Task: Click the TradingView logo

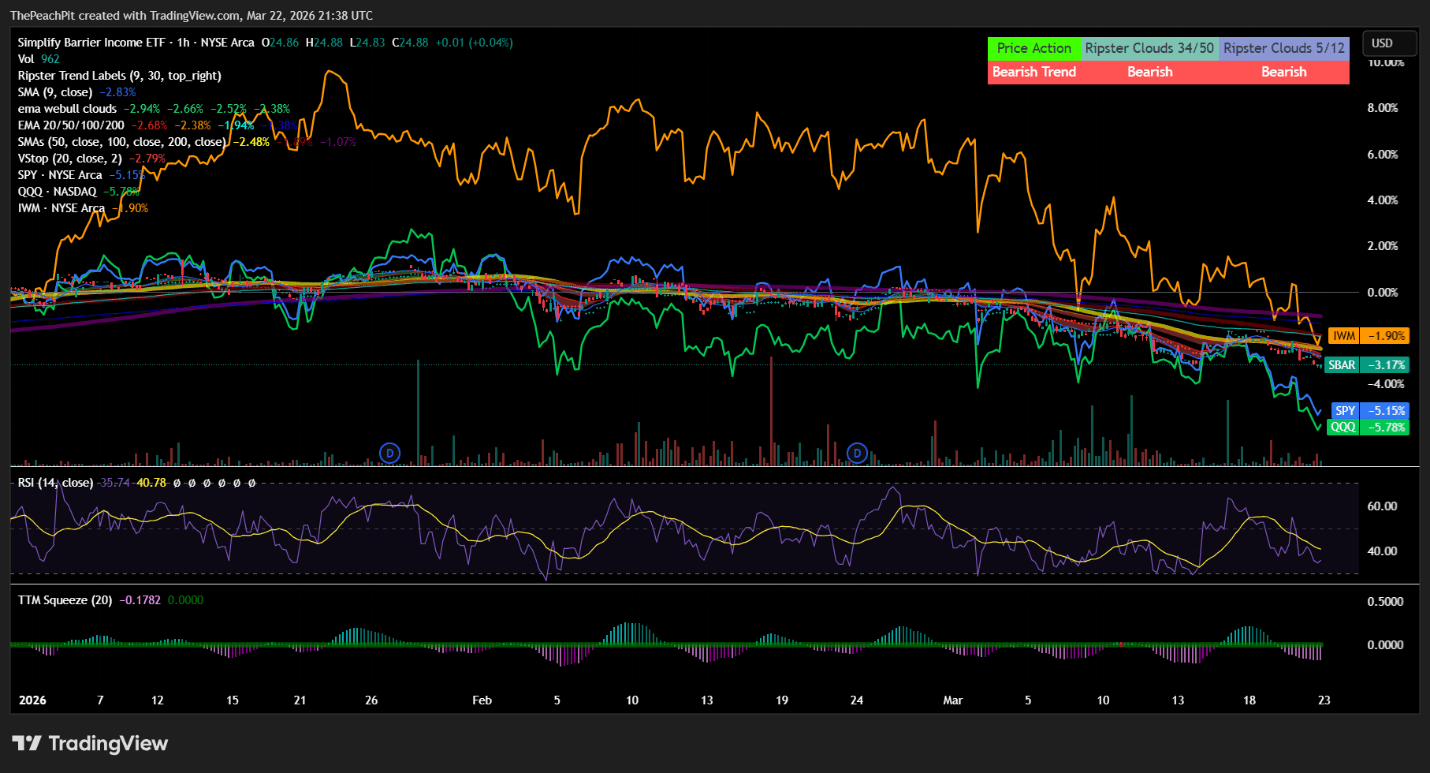Action: (90, 743)
